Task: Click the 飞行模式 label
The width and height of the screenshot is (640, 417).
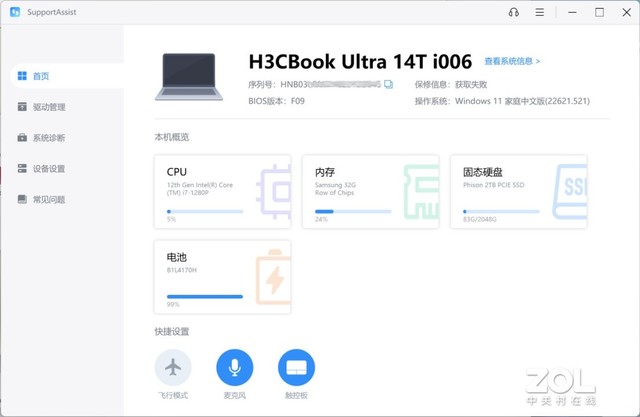Action: pos(173,395)
